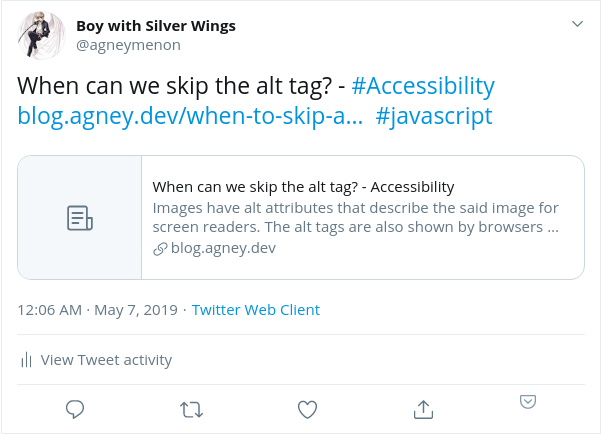
Task: Reply to the tweet using the speech bubble icon
Action: (x=74, y=409)
